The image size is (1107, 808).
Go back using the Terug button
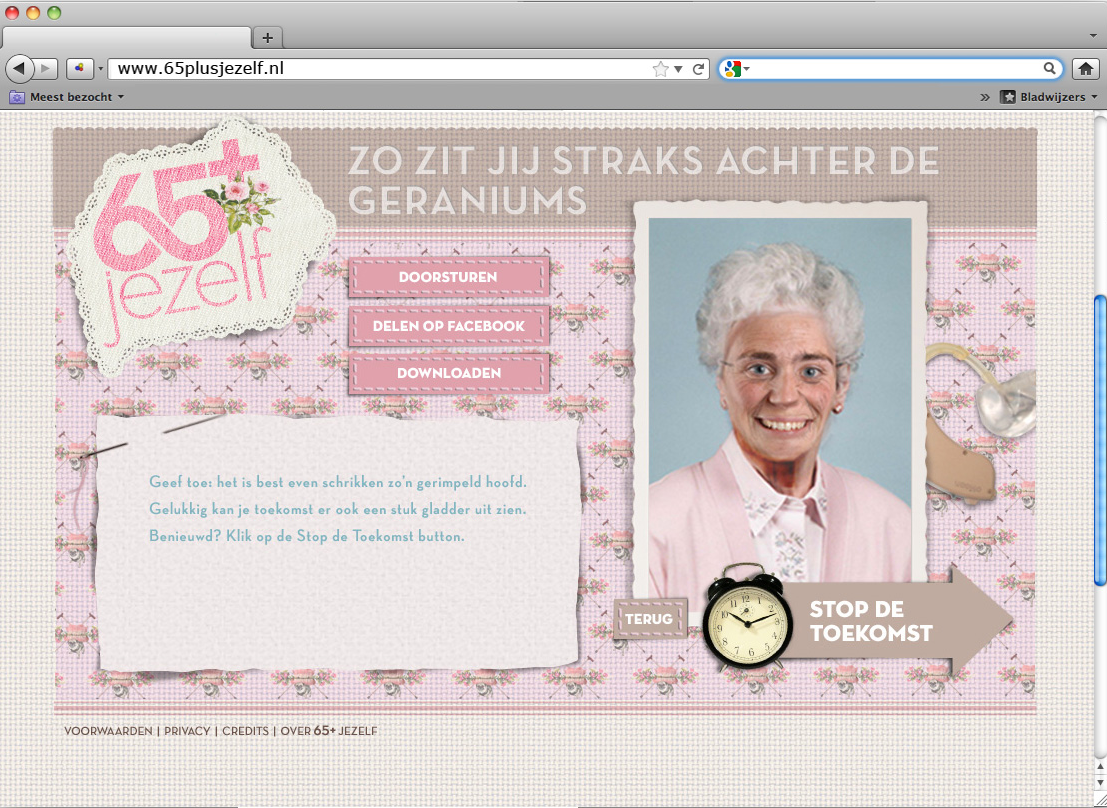coord(649,619)
